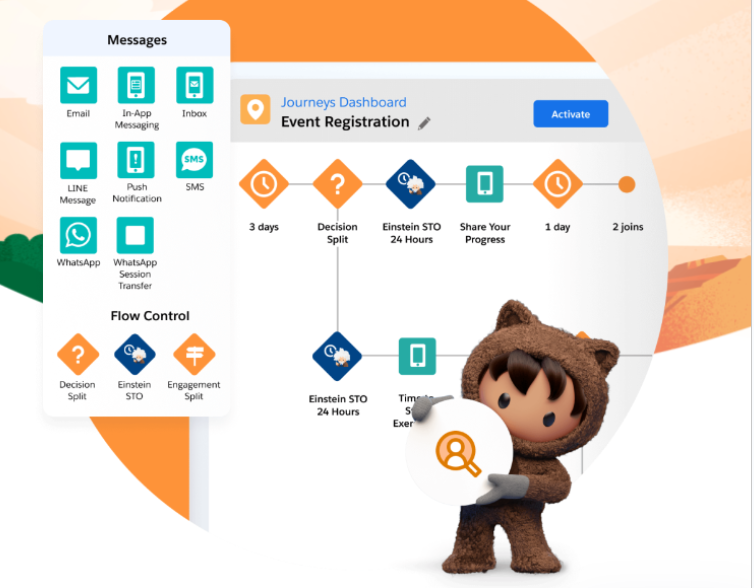Click the Event Registration title
Screen dimensions: 754x588
(345, 122)
